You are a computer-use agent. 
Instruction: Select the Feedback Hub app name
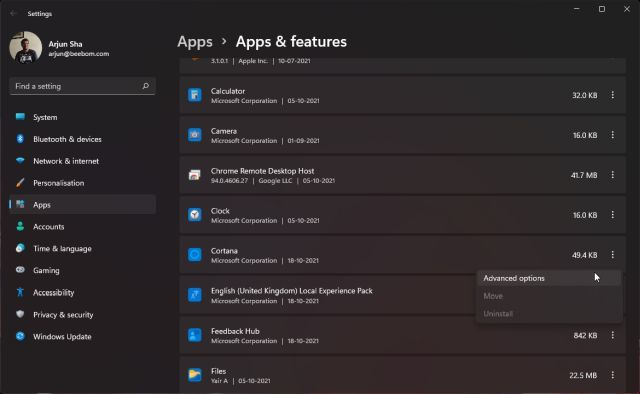click(235, 331)
